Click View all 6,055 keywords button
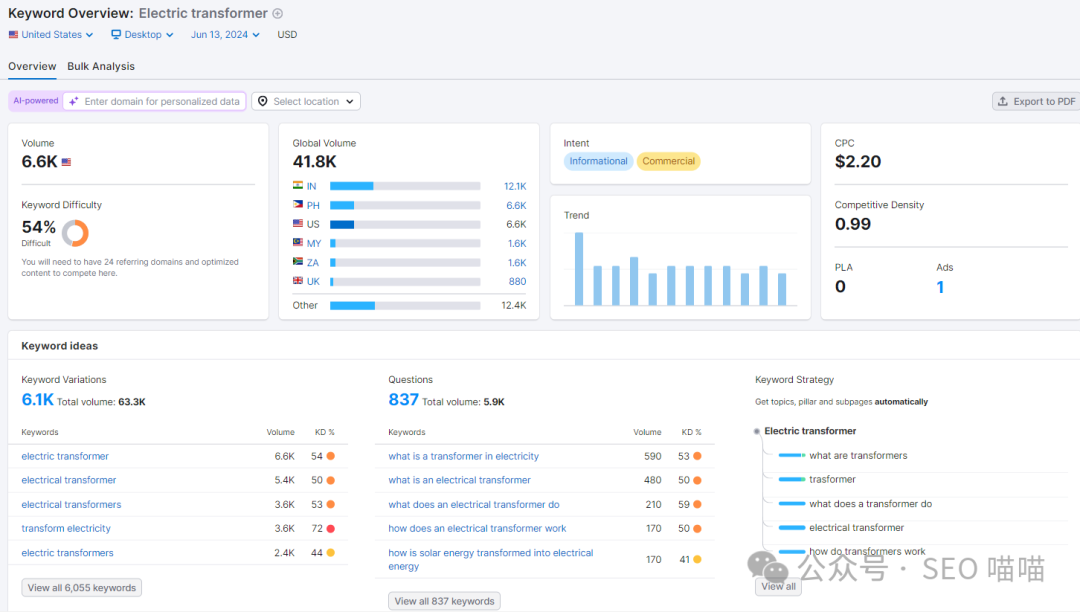This screenshot has height=612, width=1080. click(x=82, y=588)
